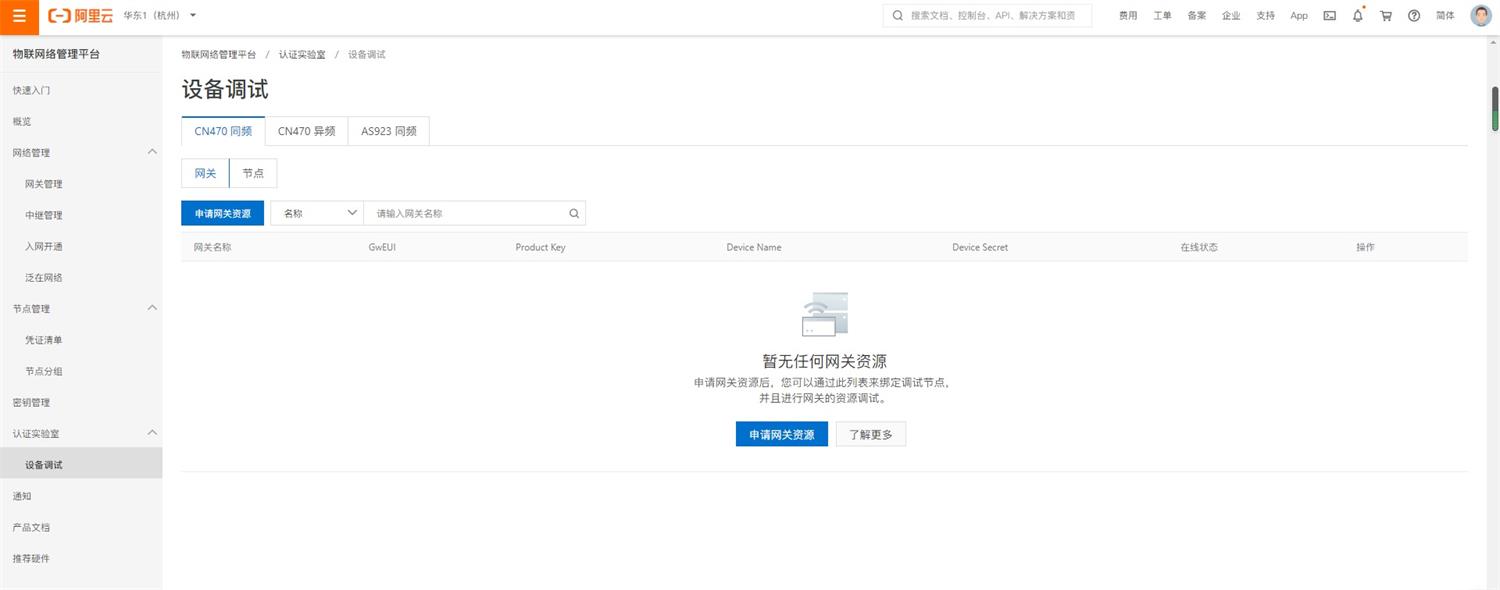This screenshot has width=1500, height=590.
Task: Switch to the AS923 同频 tab
Action: (388, 131)
